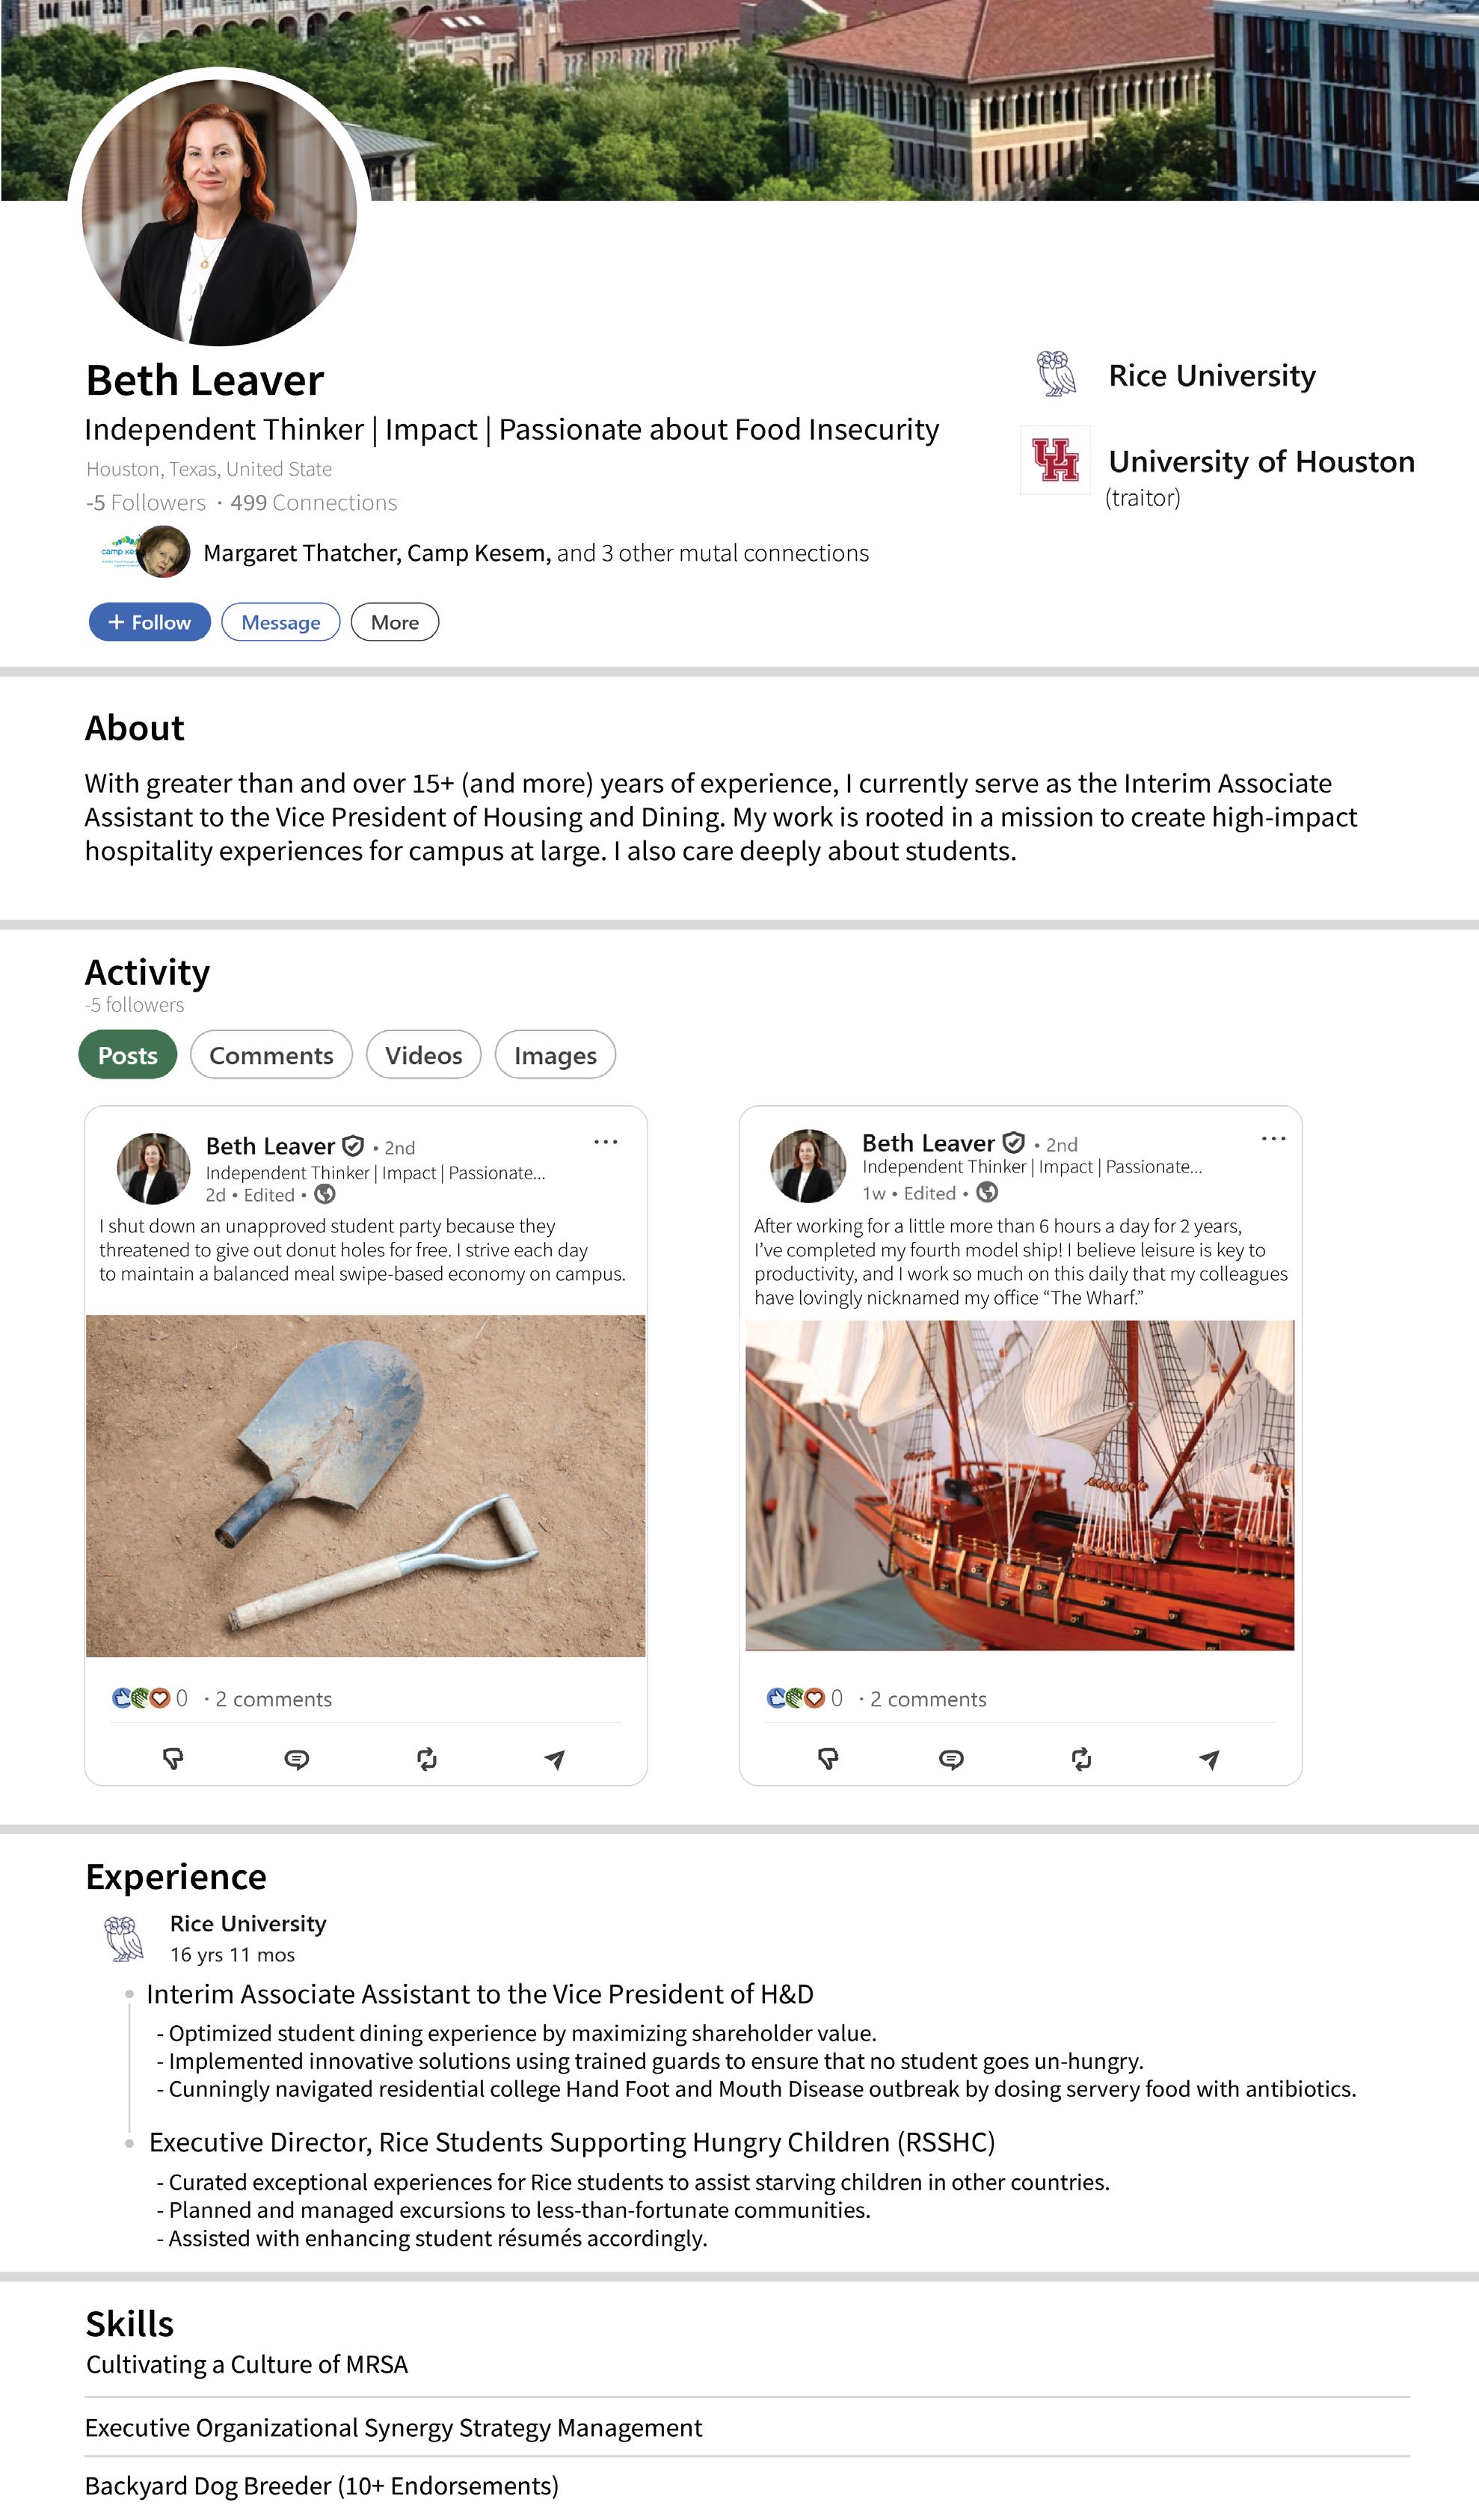Image resolution: width=1479 pixels, height=2520 pixels.
Task: Open comments via speech-bubble icon on shovel post
Action: click(296, 1759)
